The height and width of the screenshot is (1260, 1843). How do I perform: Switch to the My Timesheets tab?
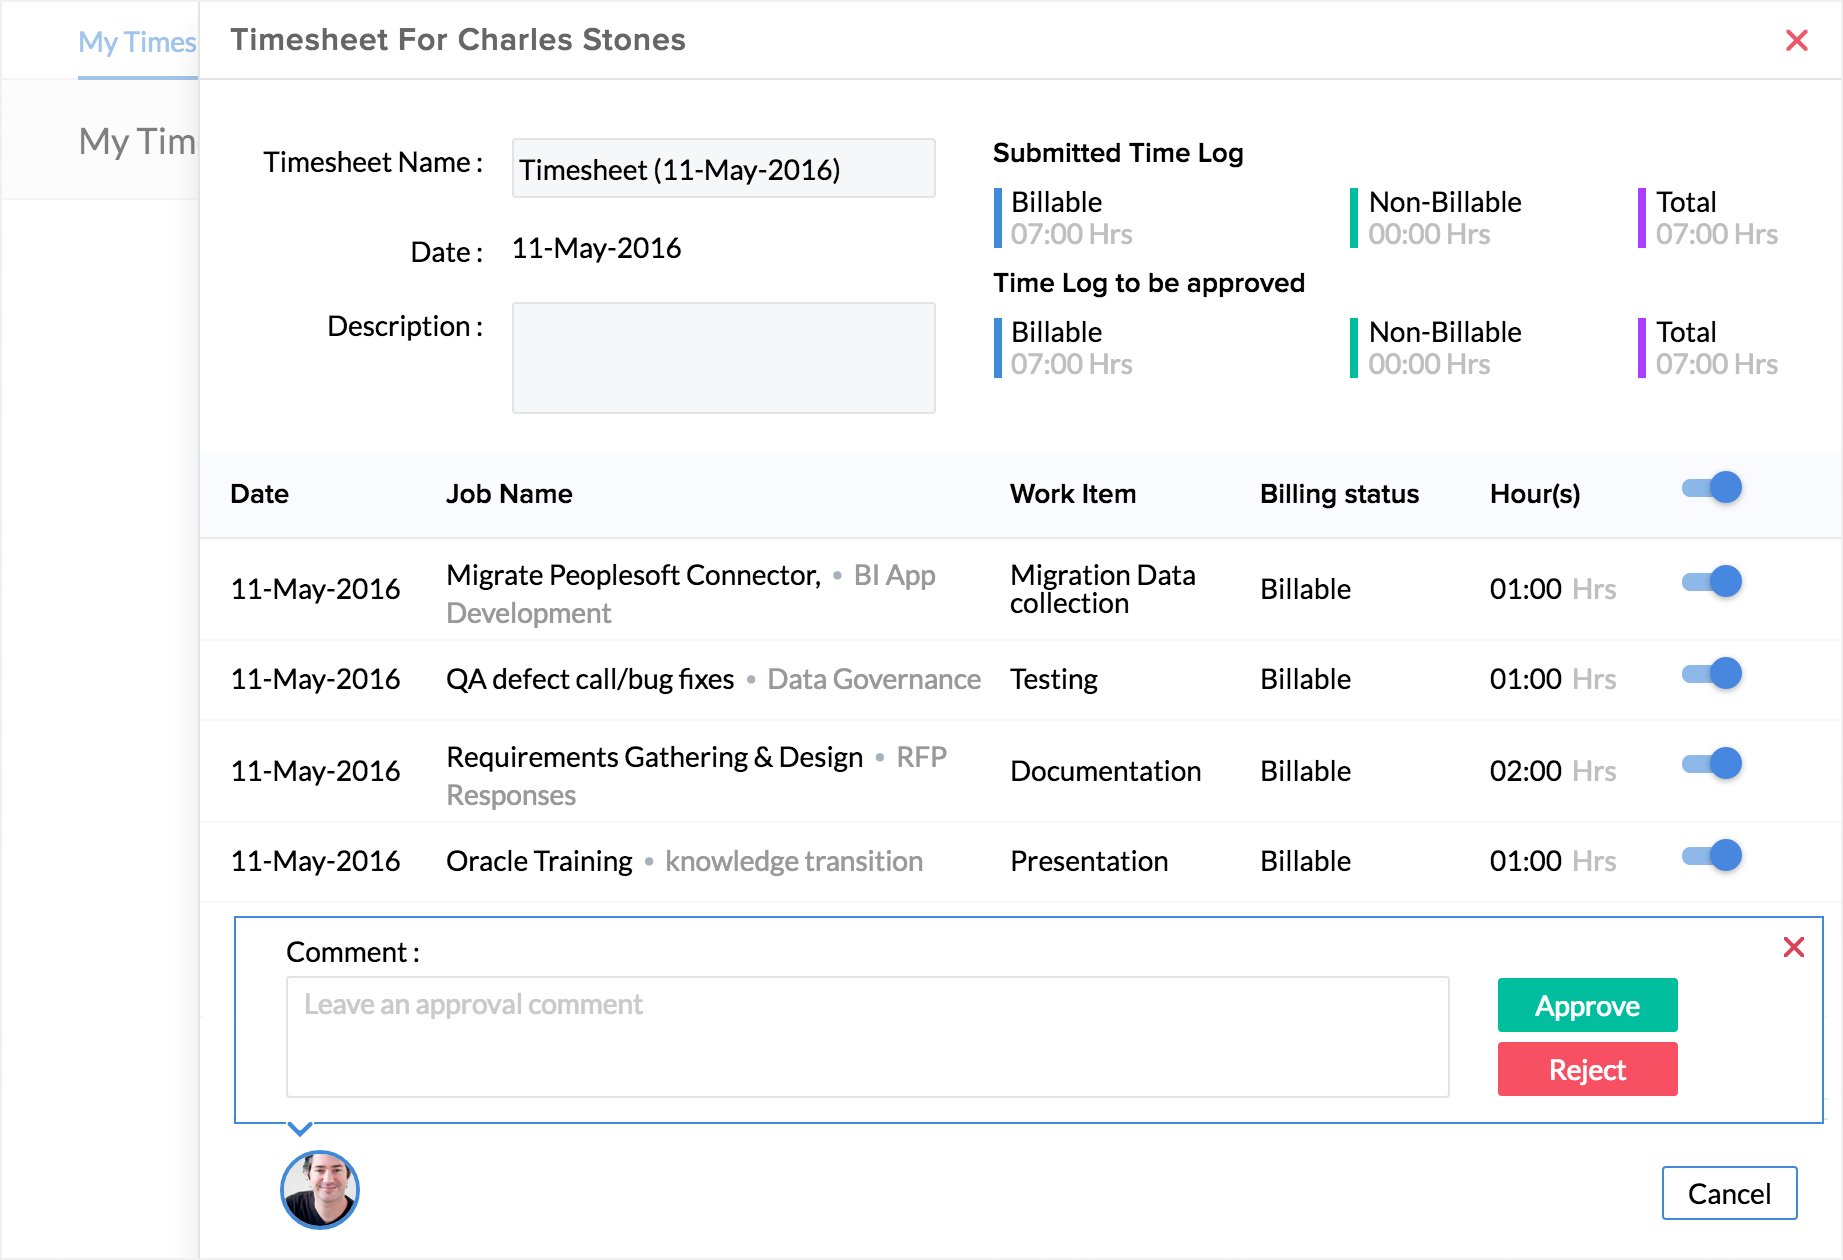point(137,42)
